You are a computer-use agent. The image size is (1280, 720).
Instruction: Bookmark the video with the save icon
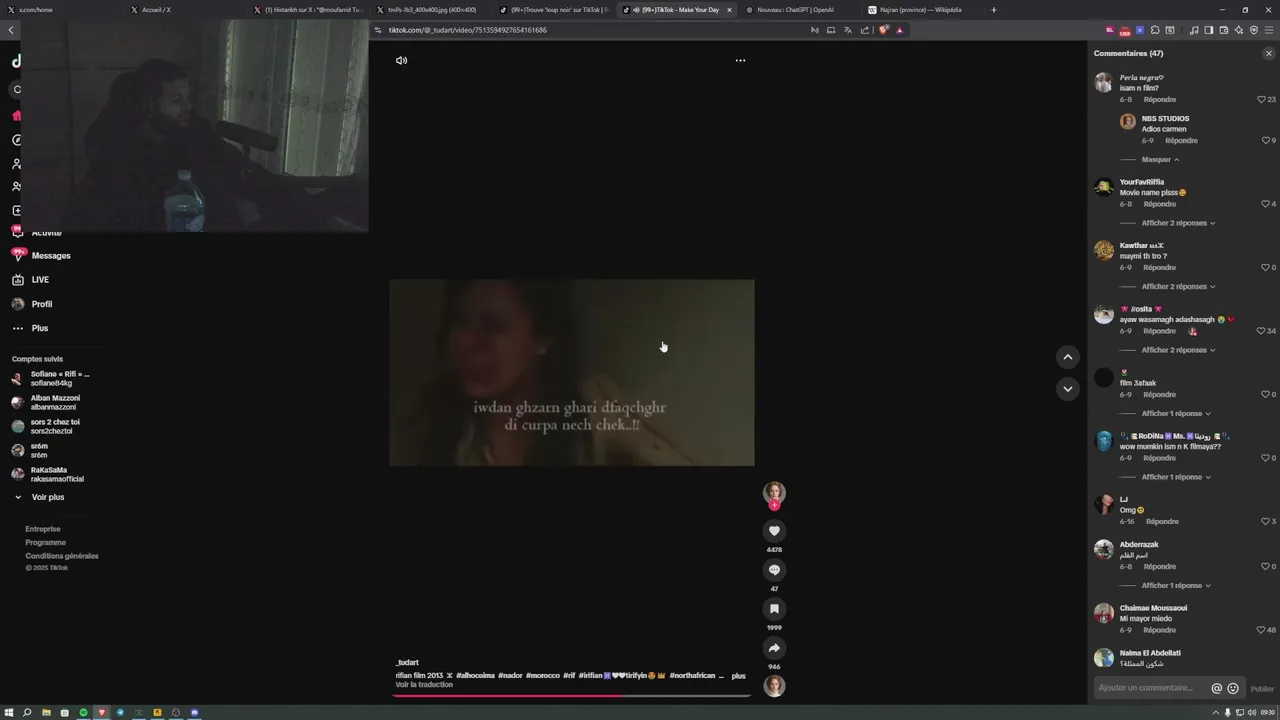point(774,608)
